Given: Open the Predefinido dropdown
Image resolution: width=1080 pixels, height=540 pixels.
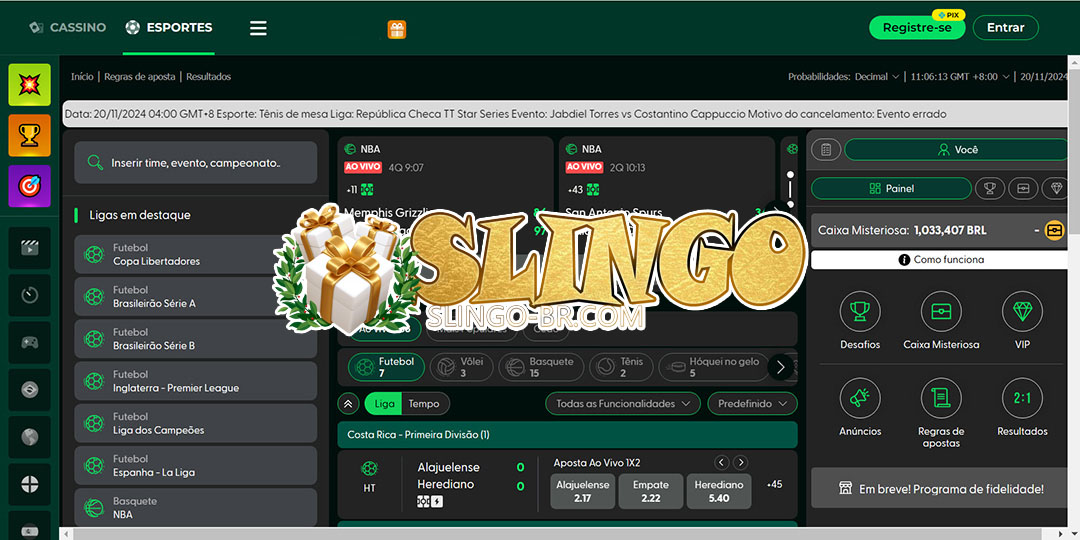Looking at the screenshot, I should [x=752, y=404].
